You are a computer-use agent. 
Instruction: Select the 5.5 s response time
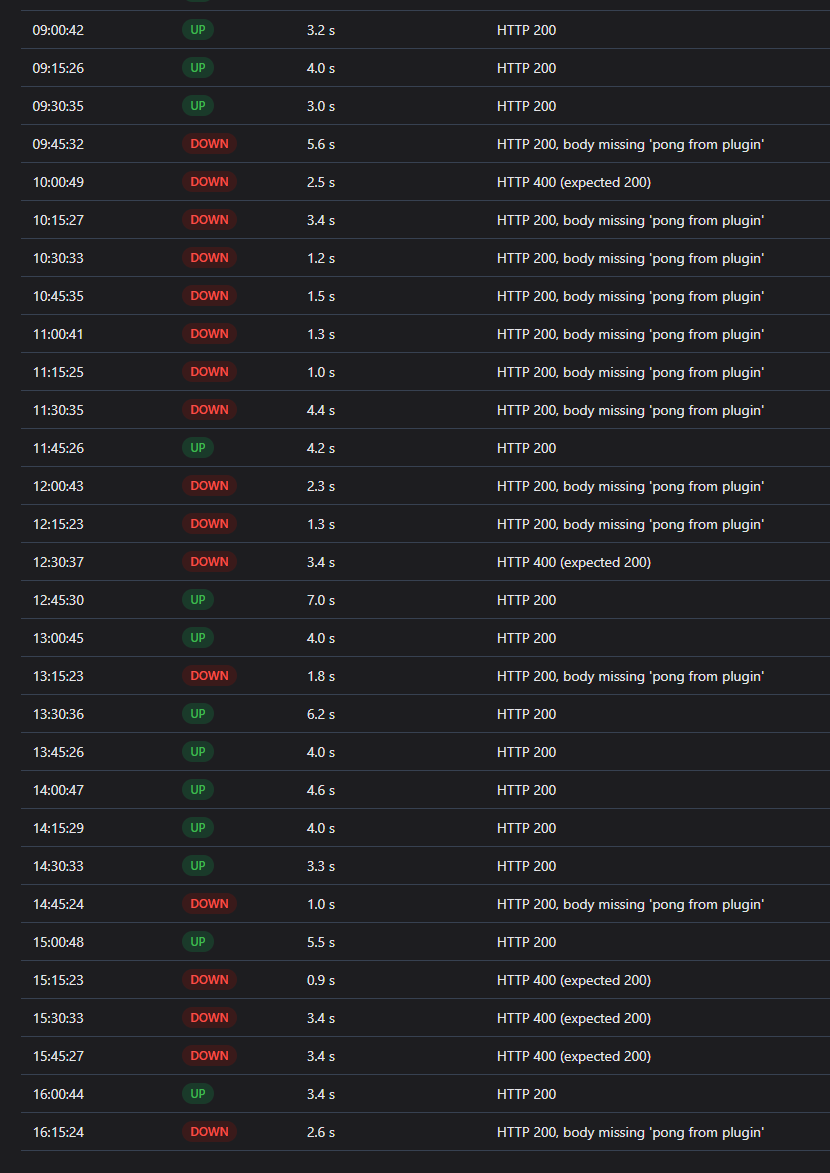pos(321,942)
